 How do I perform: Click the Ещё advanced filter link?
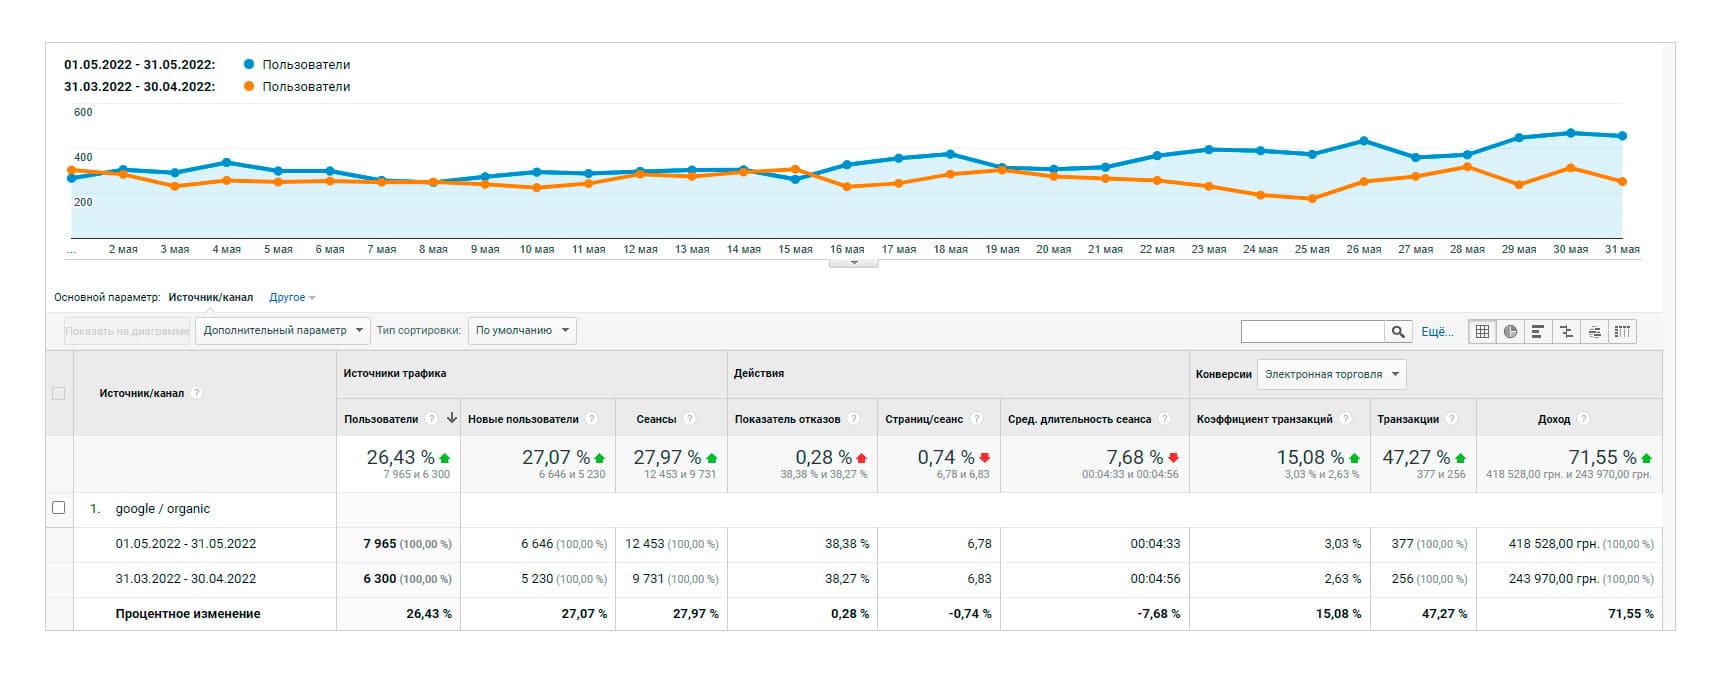click(x=1437, y=332)
